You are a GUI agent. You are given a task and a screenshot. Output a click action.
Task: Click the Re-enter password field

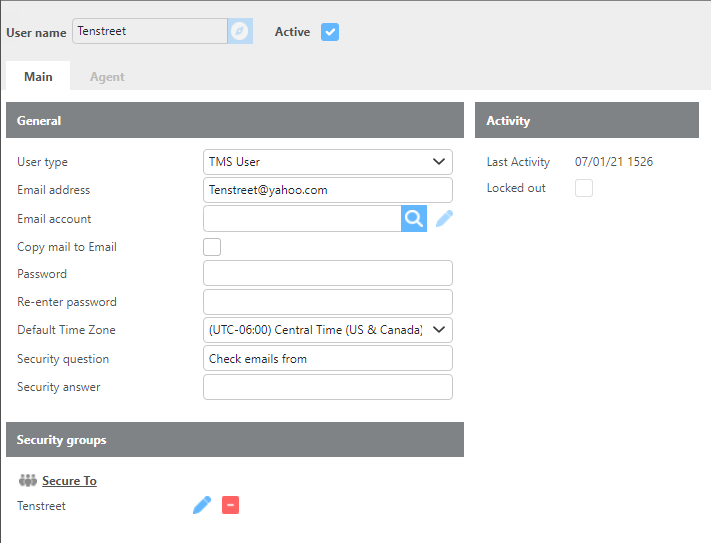[x=327, y=302]
